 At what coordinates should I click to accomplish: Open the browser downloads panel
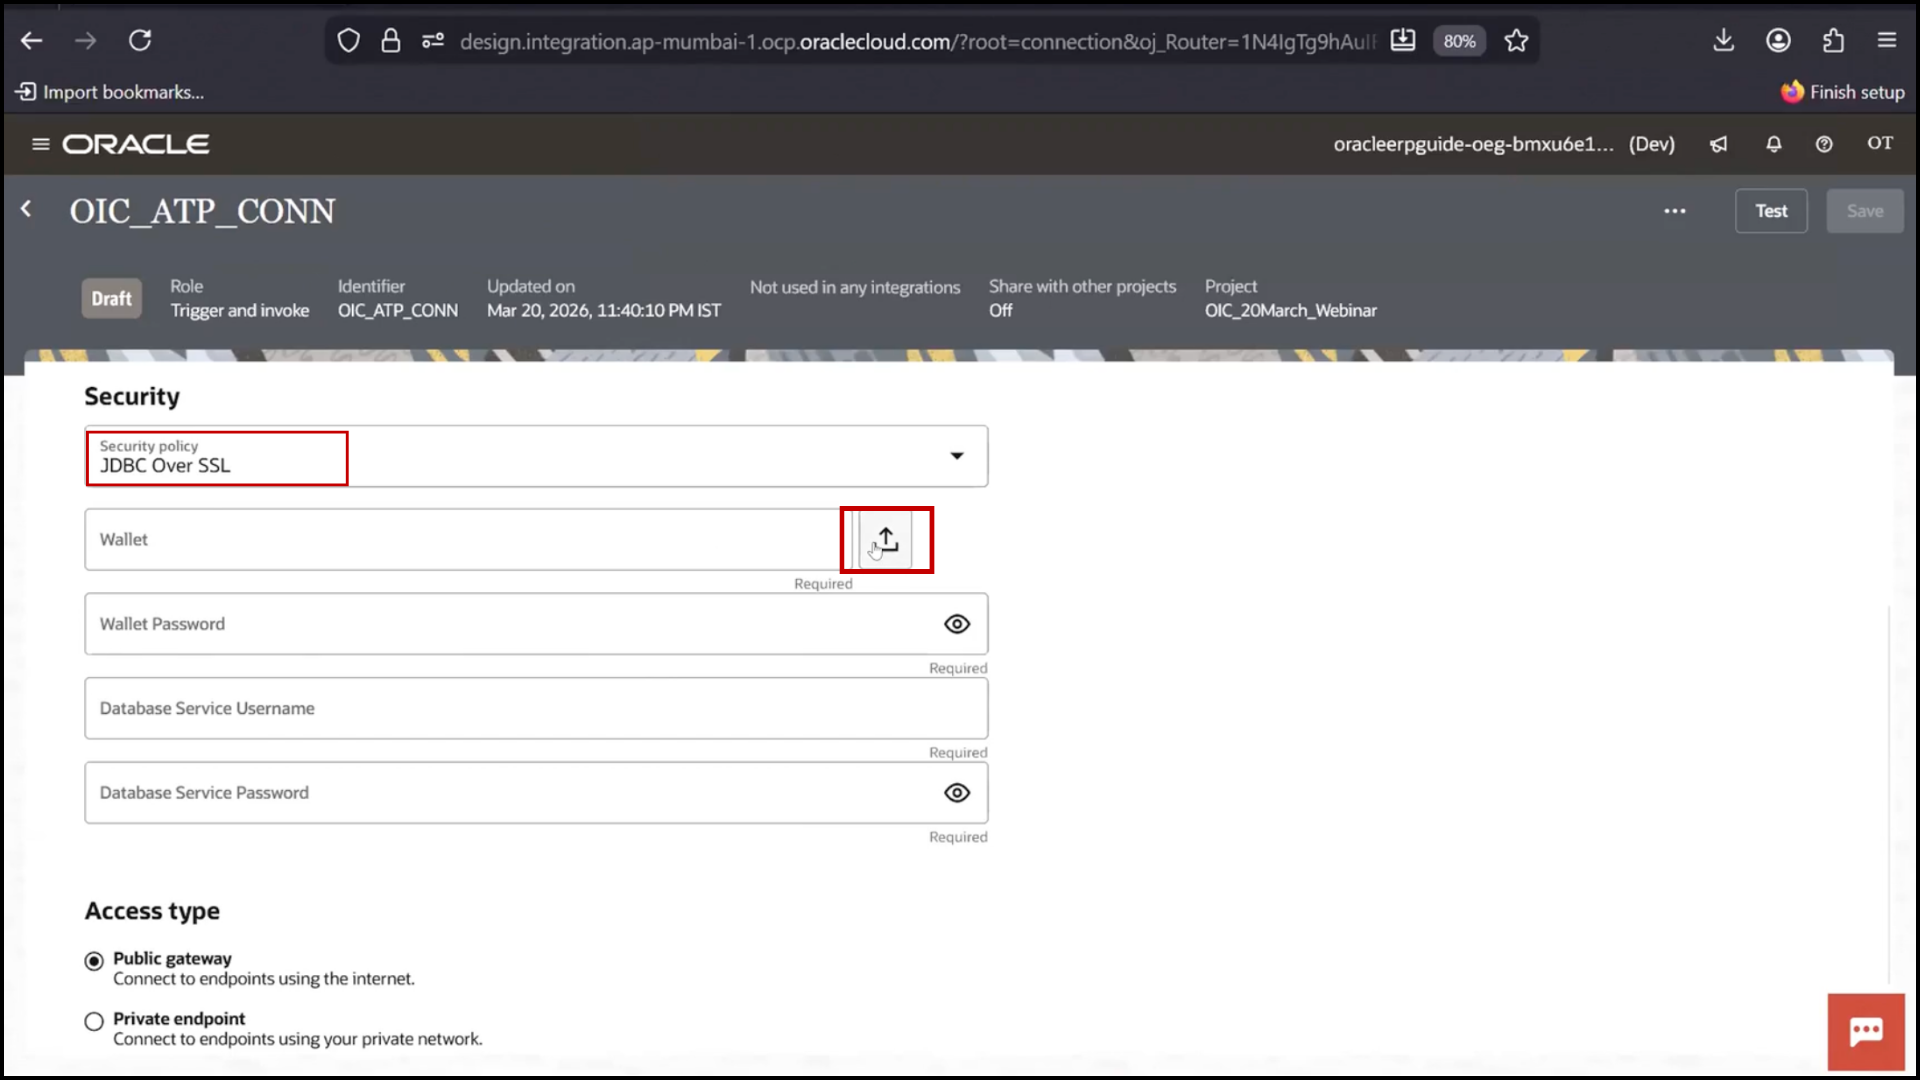pos(1723,41)
